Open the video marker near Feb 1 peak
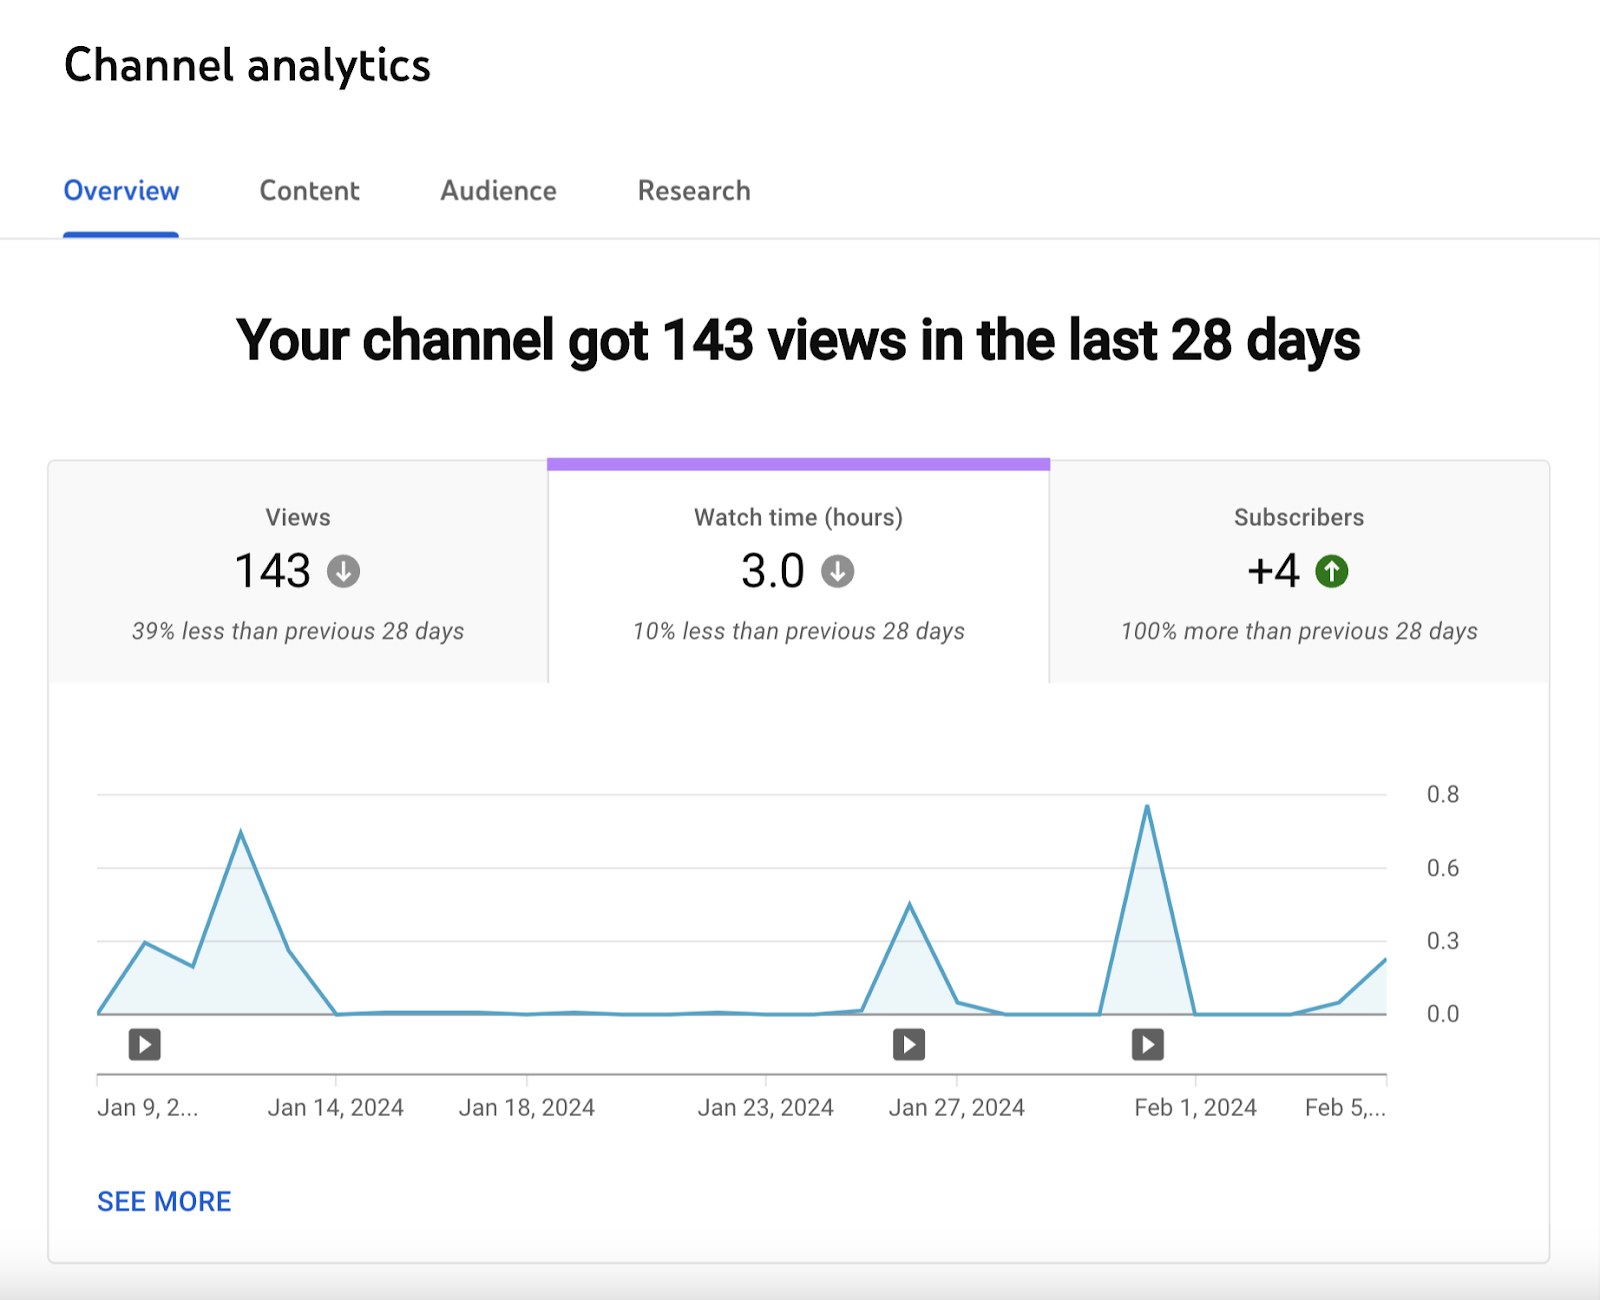This screenshot has height=1300, width=1600. pyautogui.click(x=1147, y=1044)
